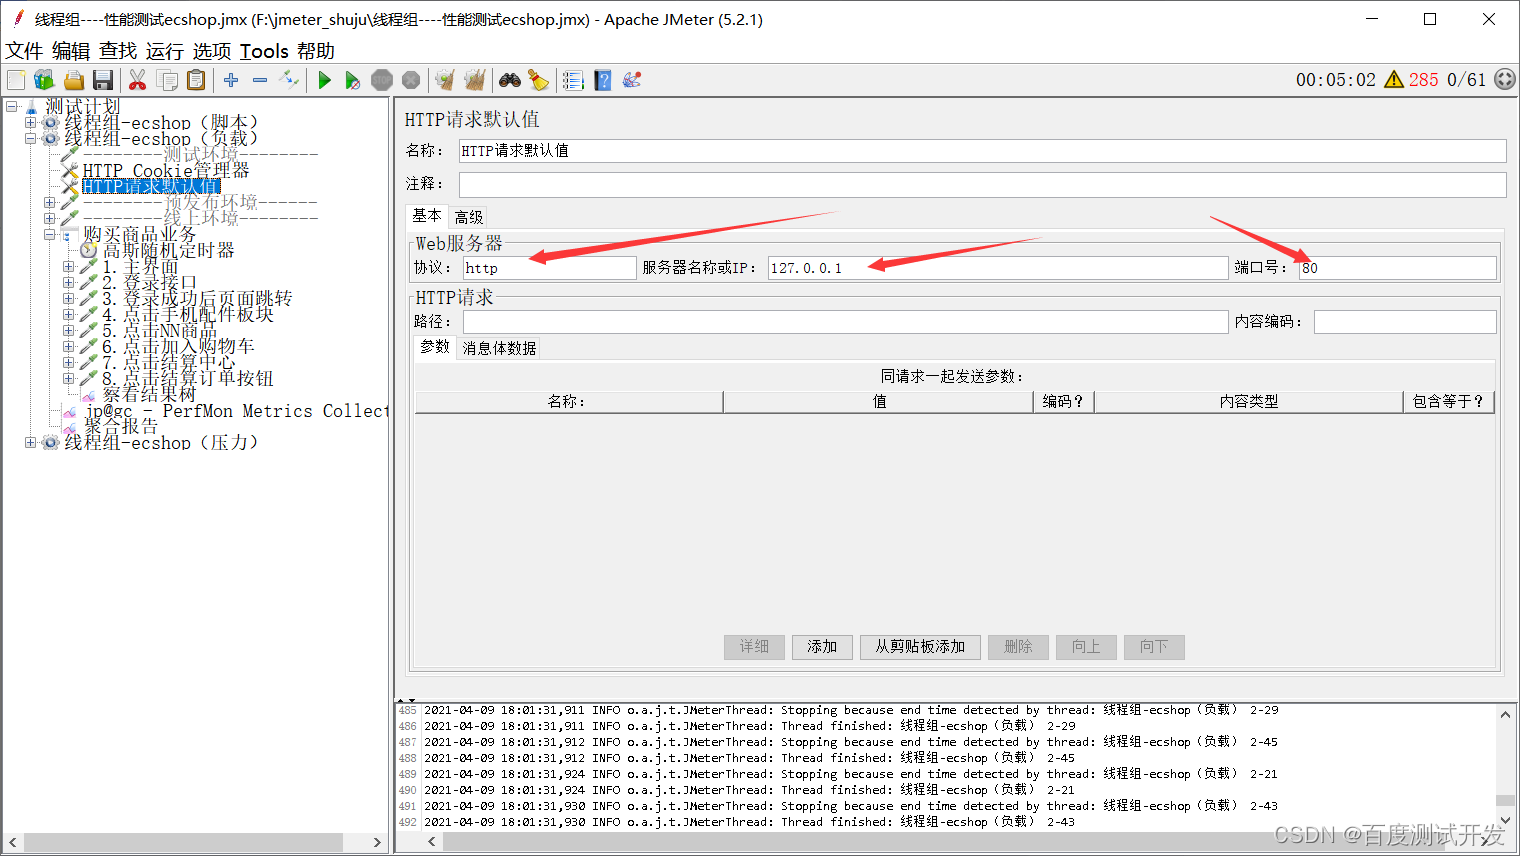Screen dimensions: 1520x856
Task: Click the Open file folder icon
Action: pos(73,80)
